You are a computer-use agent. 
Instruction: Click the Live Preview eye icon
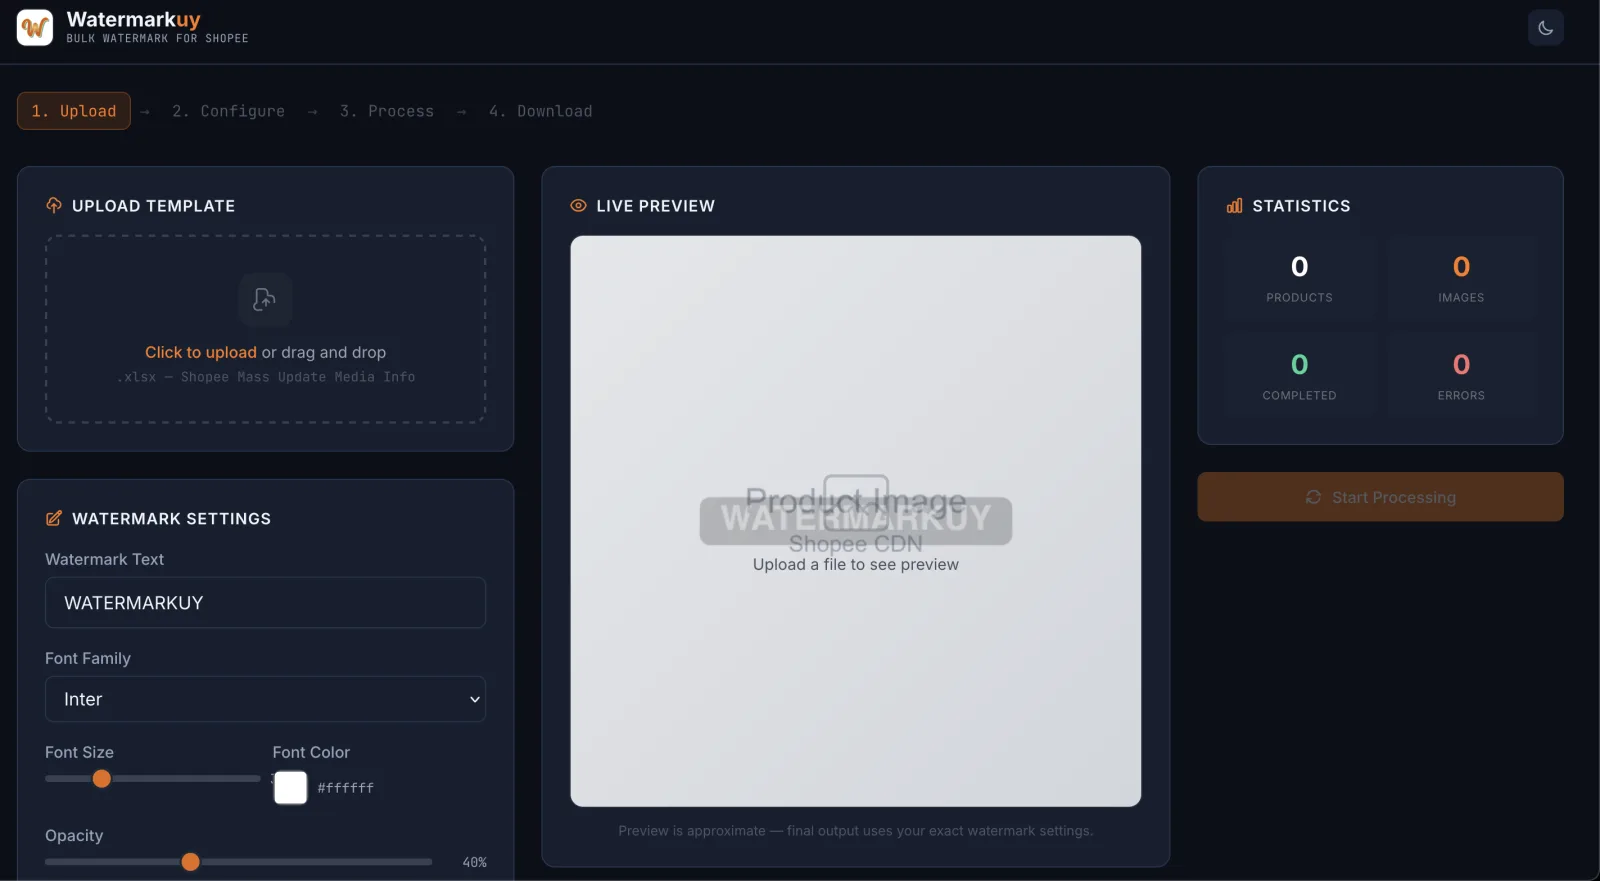coord(578,205)
